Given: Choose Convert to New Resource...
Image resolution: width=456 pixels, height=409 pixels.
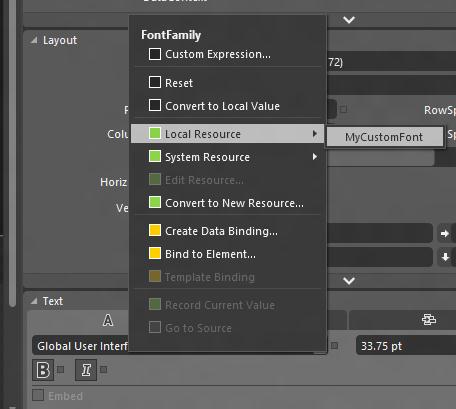Looking at the screenshot, I should pyautogui.click(x=227, y=203).
